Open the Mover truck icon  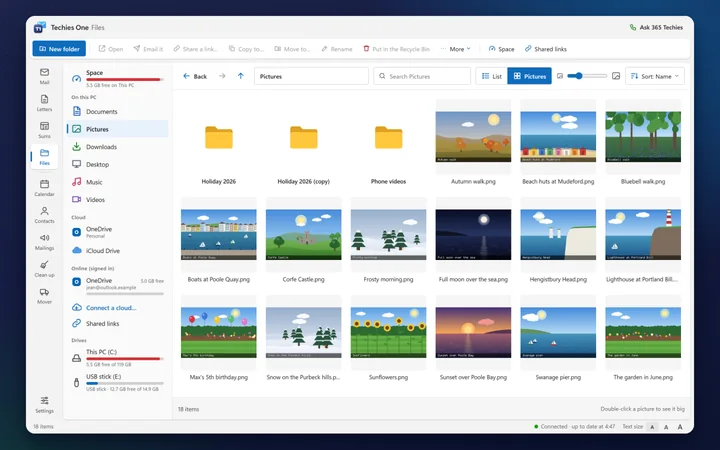(x=44, y=296)
